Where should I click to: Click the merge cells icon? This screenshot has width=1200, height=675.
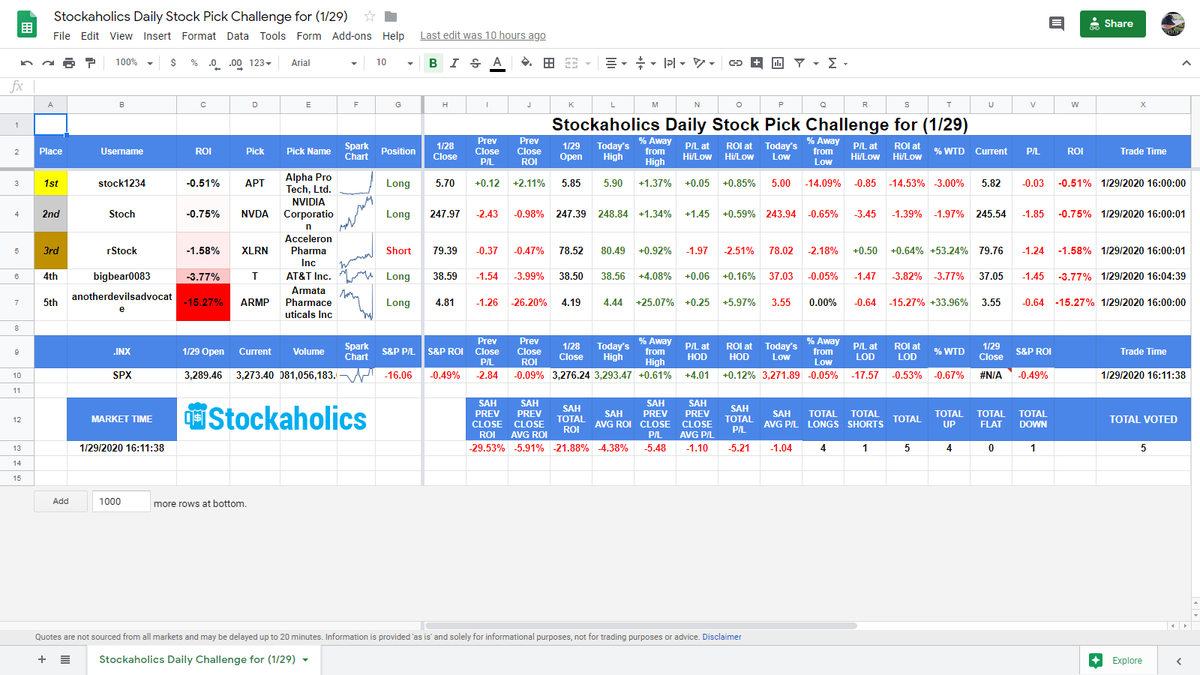click(571, 63)
